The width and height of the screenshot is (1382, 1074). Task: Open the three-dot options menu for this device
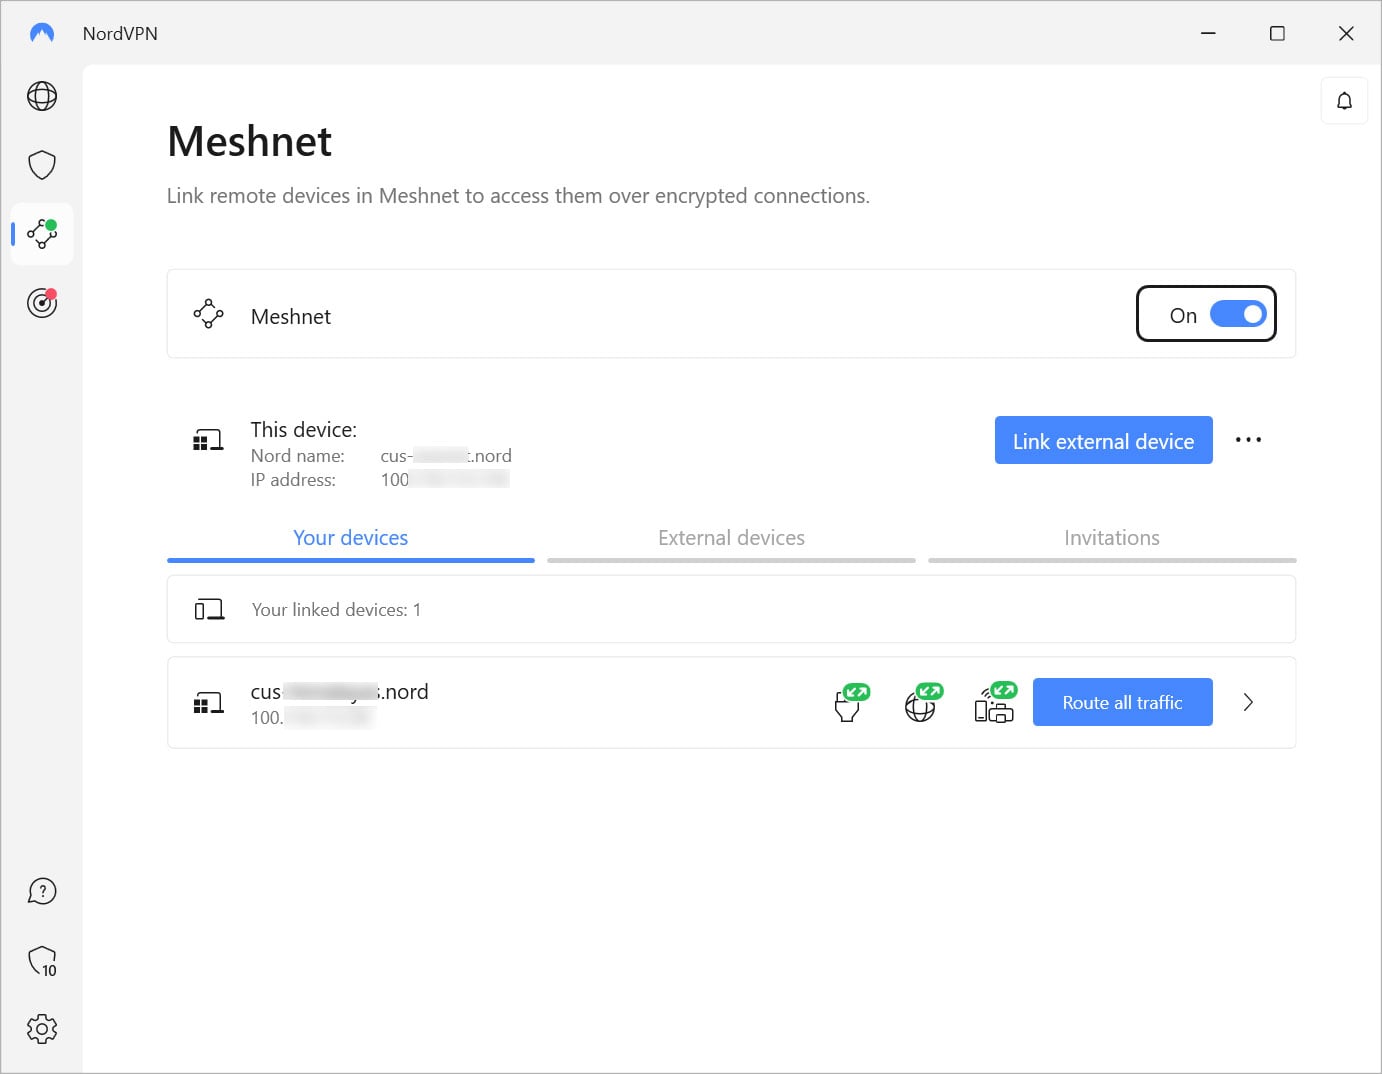tap(1248, 440)
